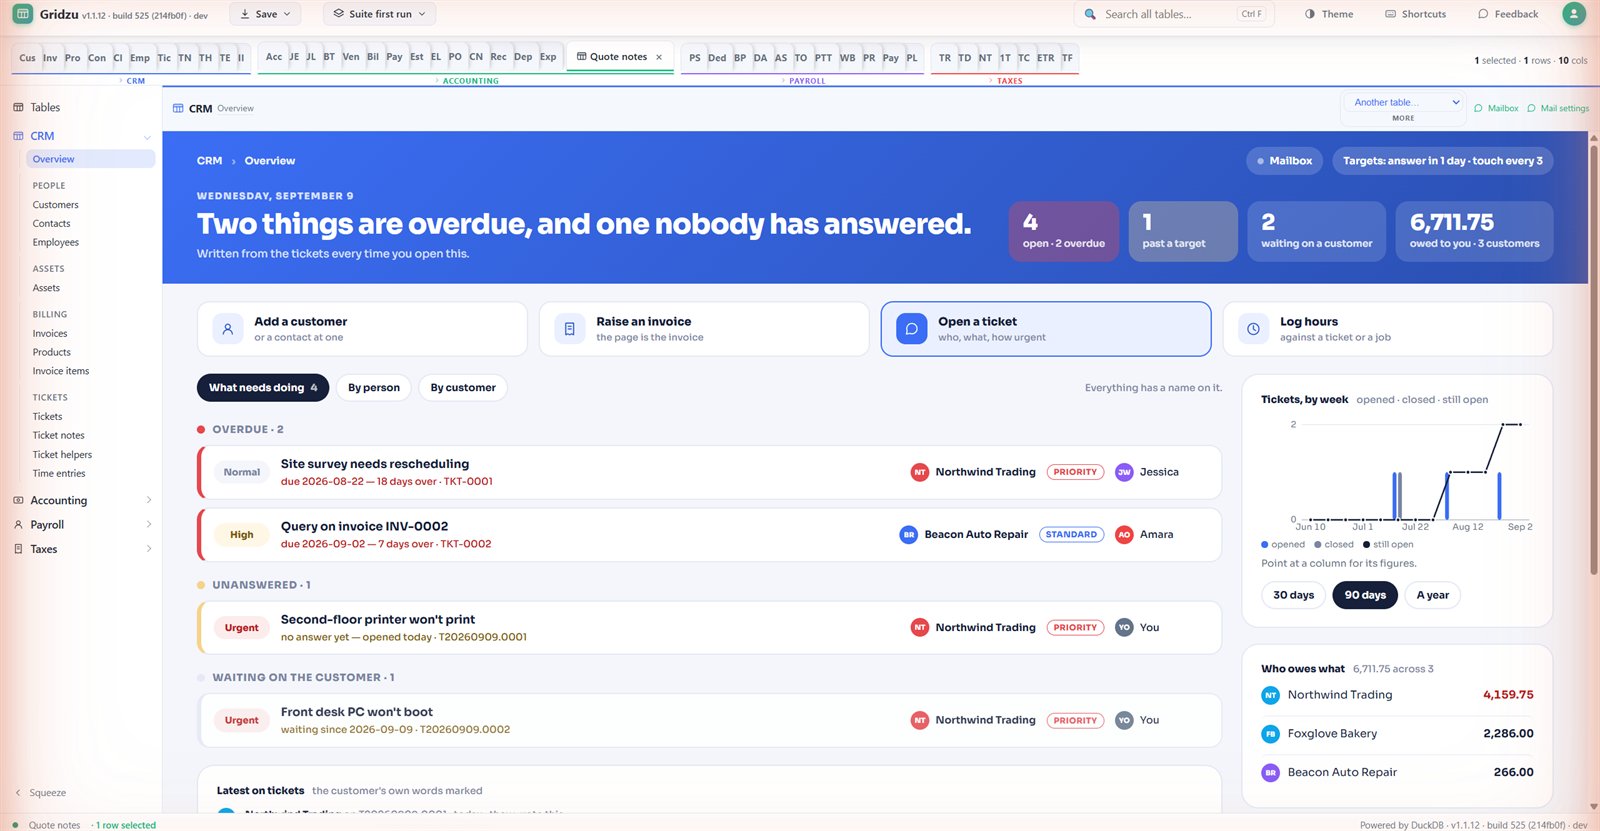Select the 30 days range
The height and width of the screenshot is (831, 1600).
pyautogui.click(x=1293, y=595)
